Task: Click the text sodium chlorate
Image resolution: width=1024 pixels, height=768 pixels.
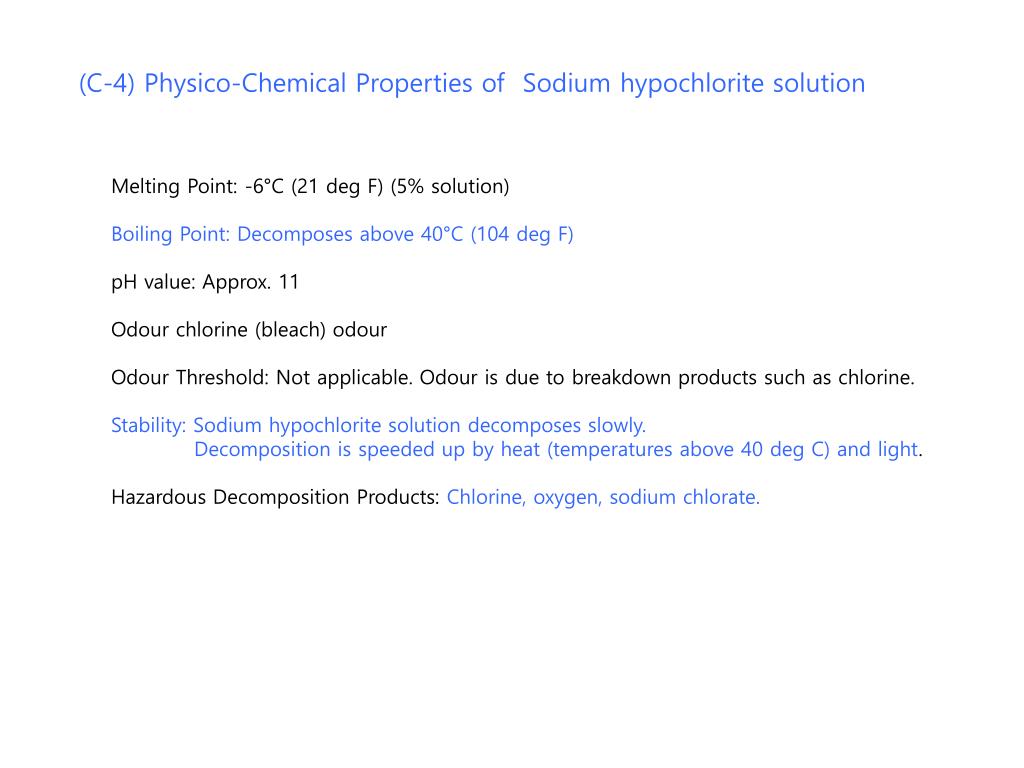Action: [x=684, y=498]
